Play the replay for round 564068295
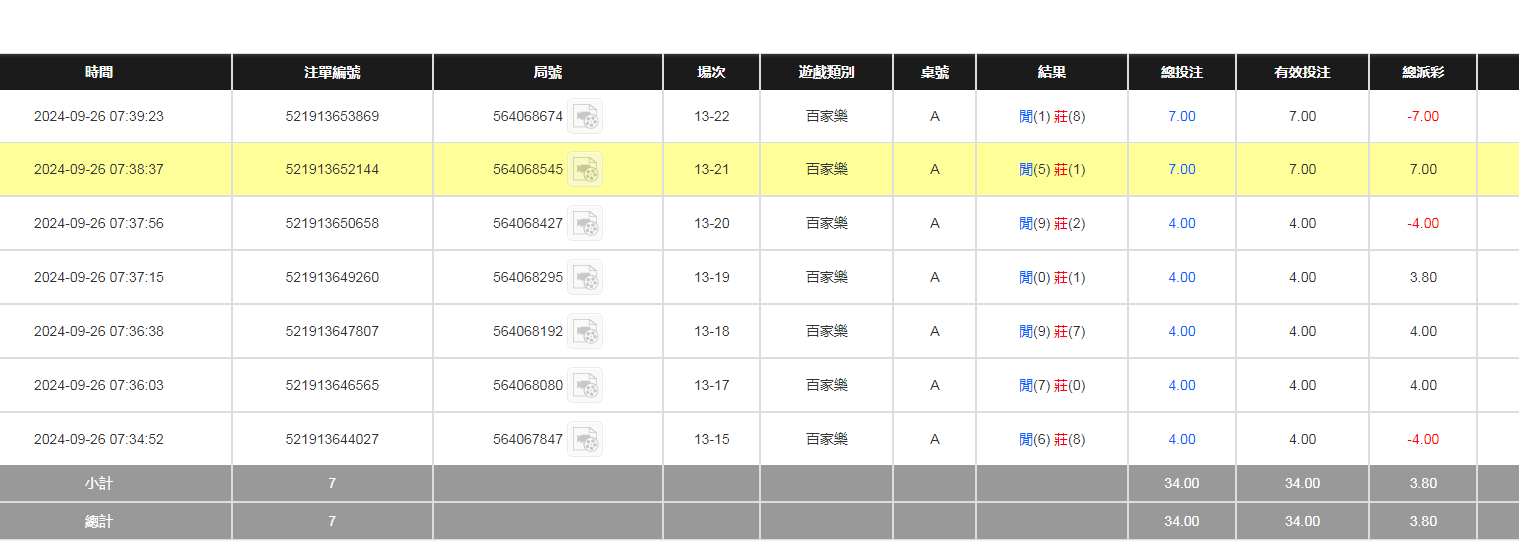 point(585,278)
